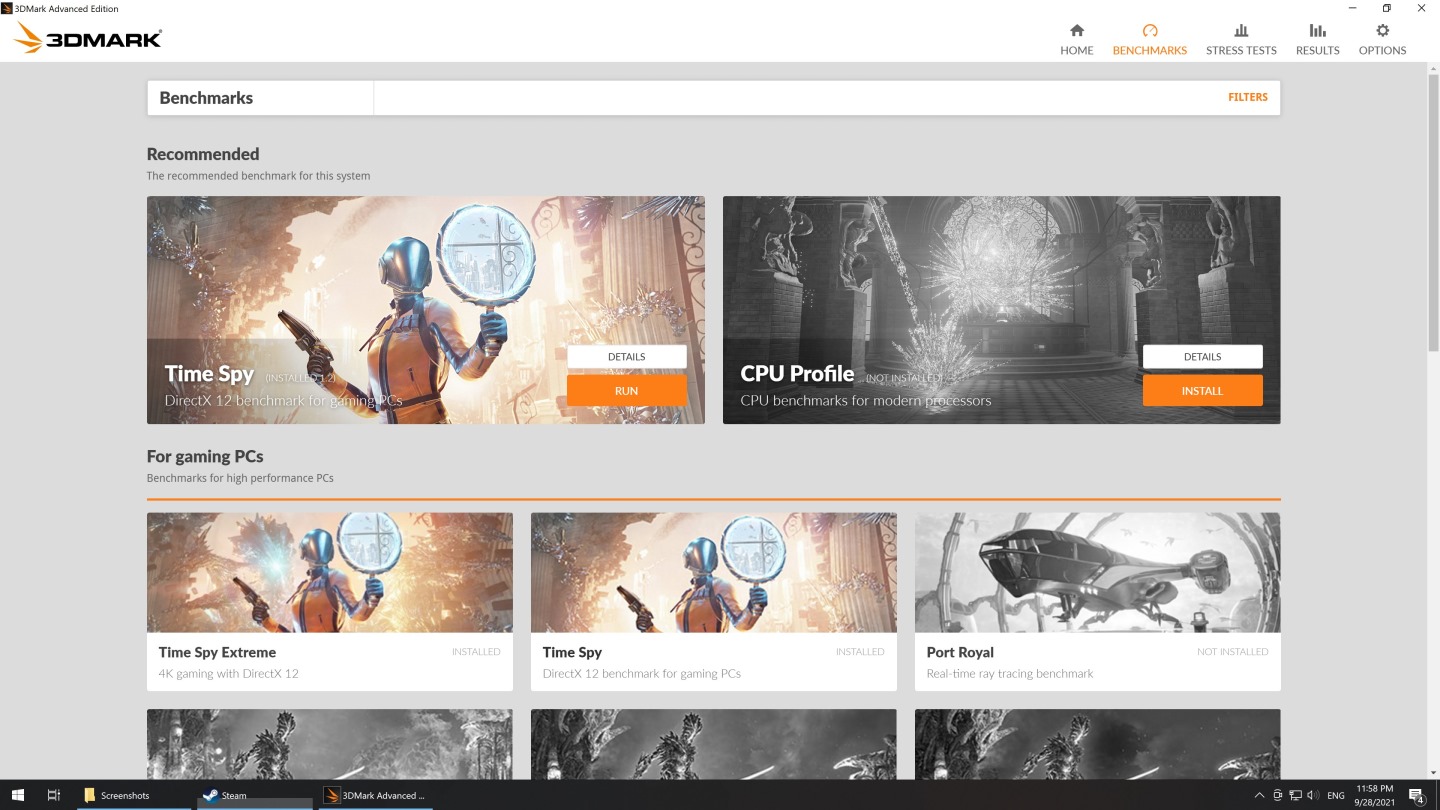This screenshot has height=810, width=1440.
Task: Click the volume icon in the system tray
Action: pyautogui.click(x=1312, y=794)
